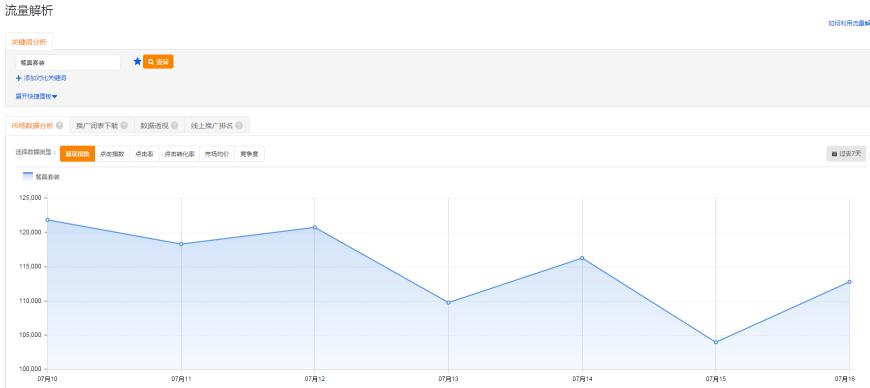
Task: Click the help icon beside 数据透视
Action: coord(174,125)
